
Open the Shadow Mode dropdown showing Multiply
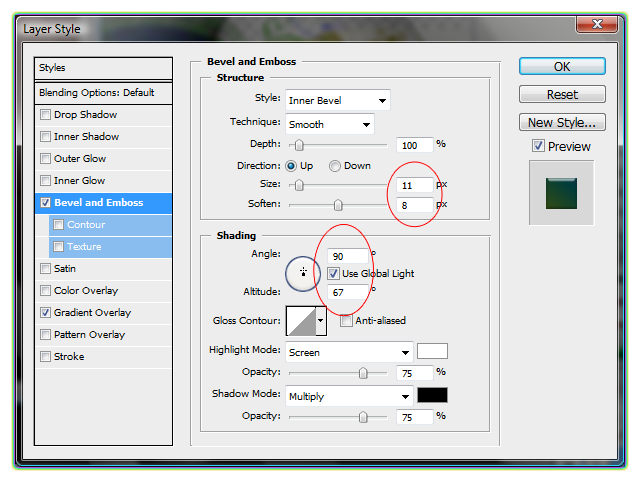pyautogui.click(x=349, y=396)
